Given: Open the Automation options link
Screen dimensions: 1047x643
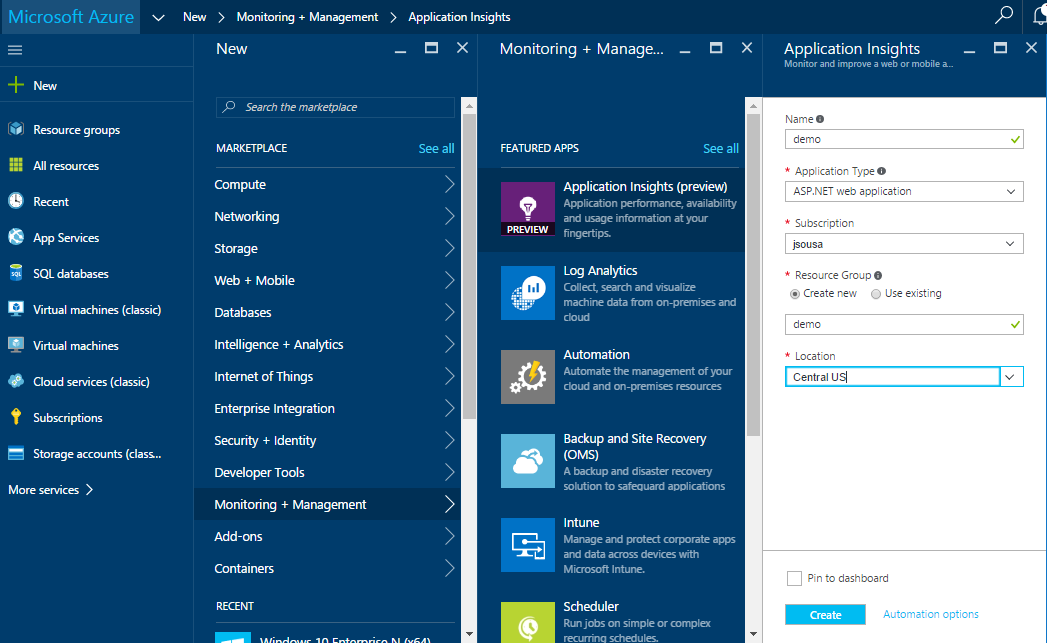Looking at the screenshot, I should click(x=931, y=614).
